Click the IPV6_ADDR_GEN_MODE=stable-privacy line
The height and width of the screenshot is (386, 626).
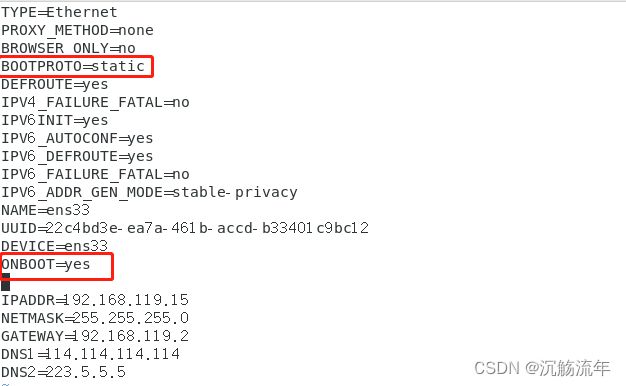(x=149, y=192)
